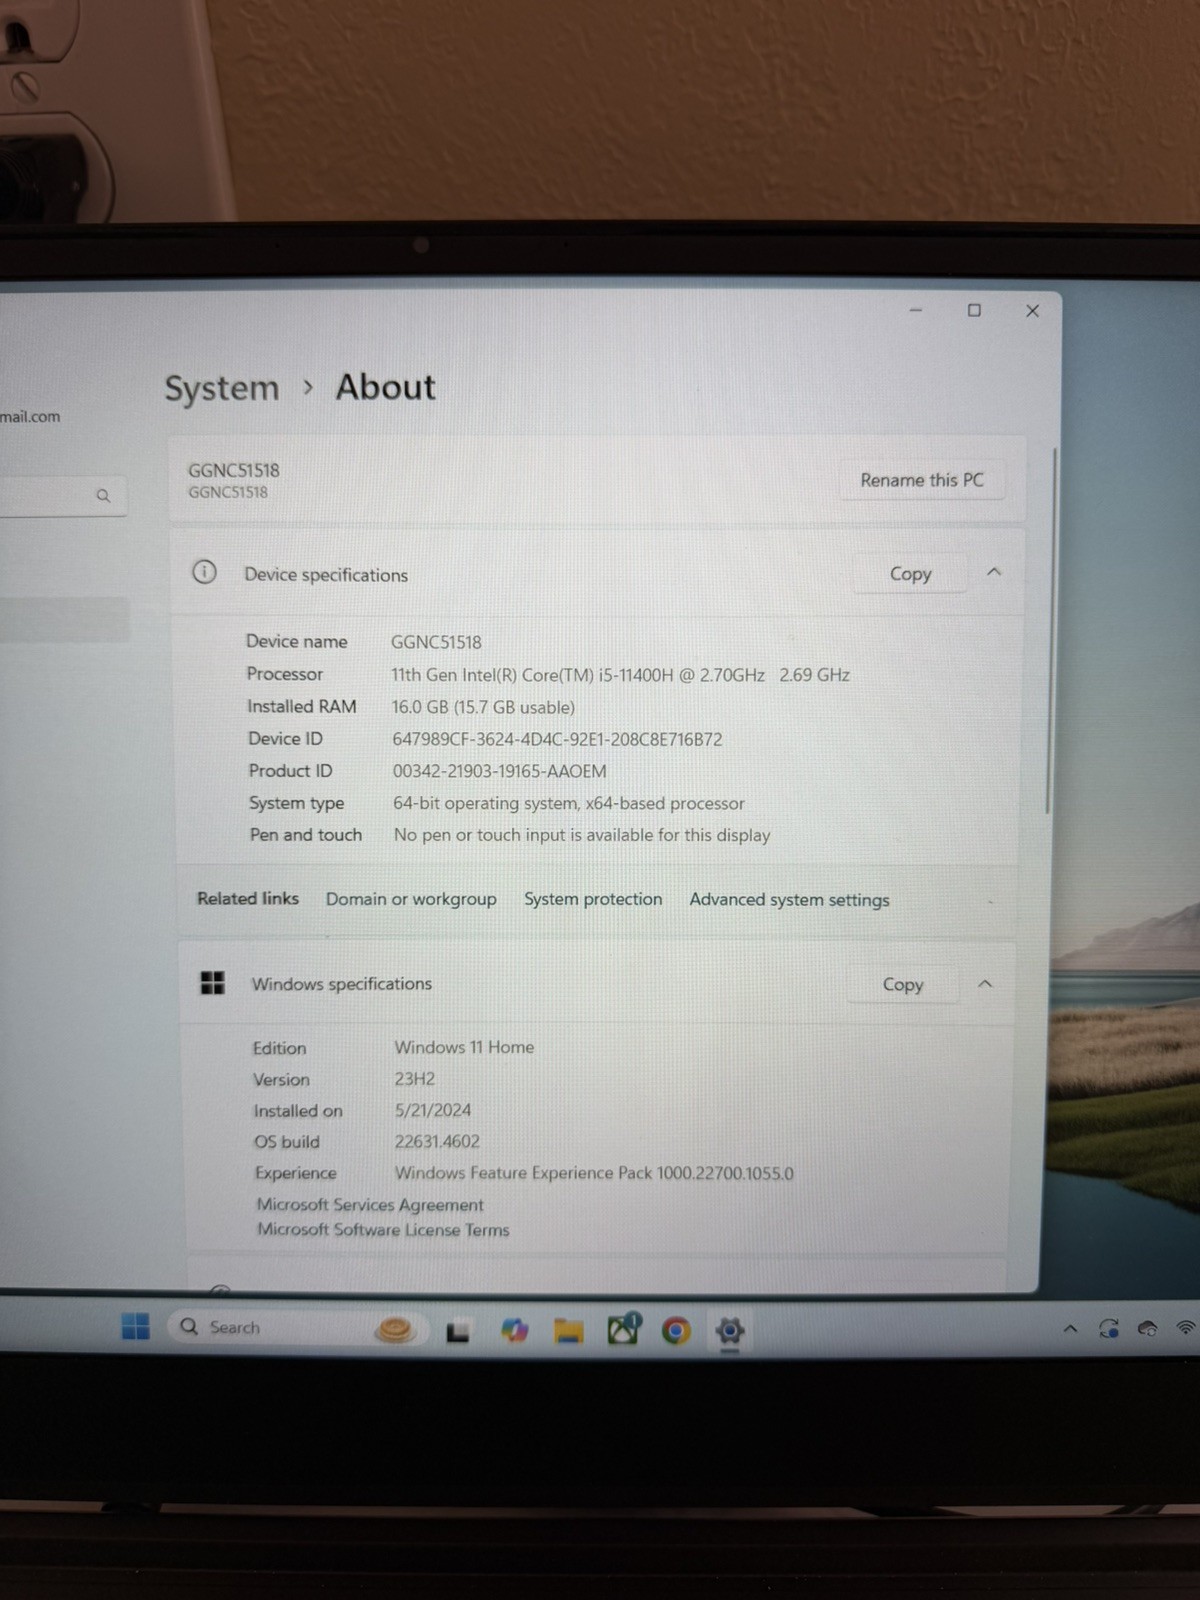Screen dimensions: 1200x1600
Task: Select the Device ID value text
Action: [557, 740]
